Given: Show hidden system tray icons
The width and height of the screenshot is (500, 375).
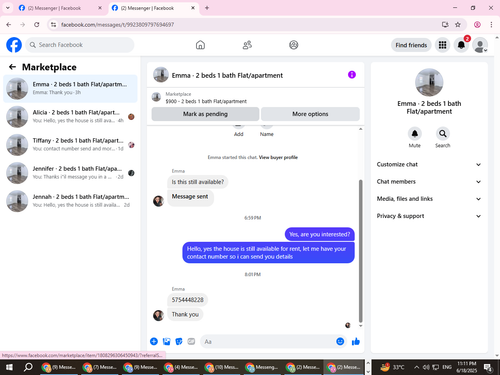Looking at the screenshot, I should [417, 367].
